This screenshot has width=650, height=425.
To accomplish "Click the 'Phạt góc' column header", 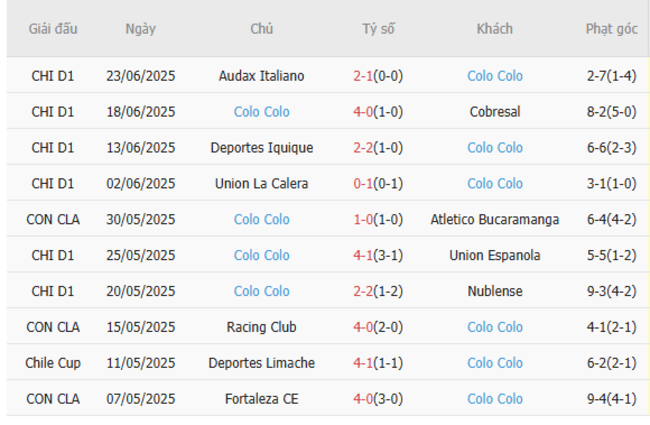I will pos(611,29).
